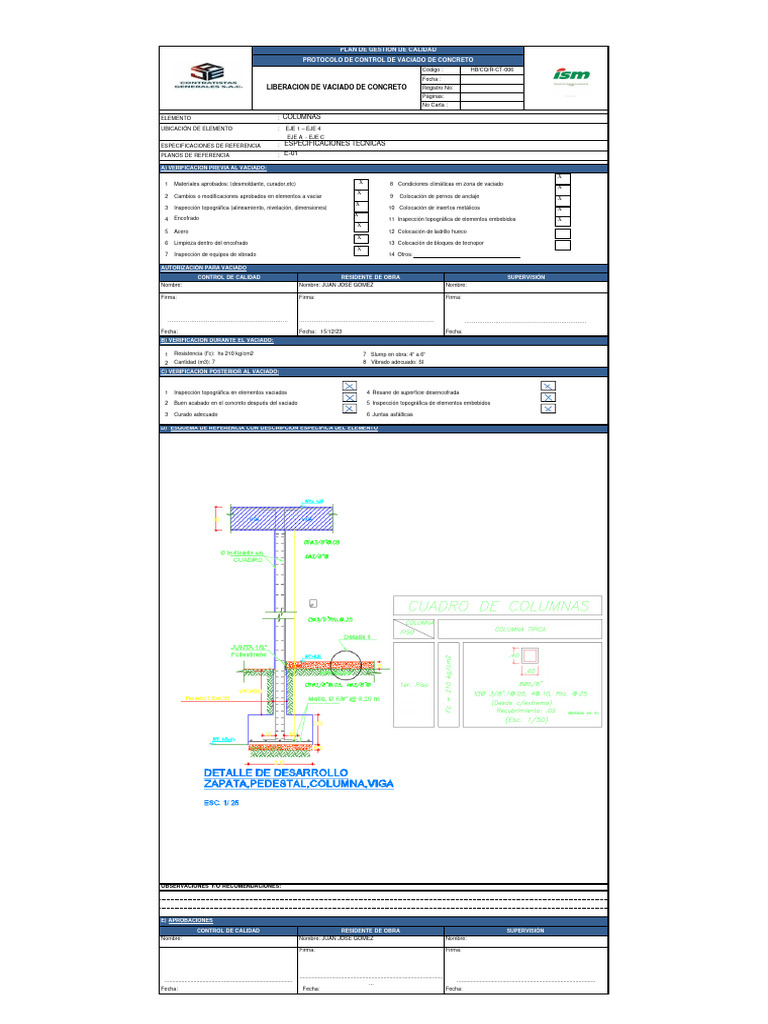Click the Contratistas Generales S.A.C. logo
This screenshot has width=768, height=1024.
coord(208,76)
